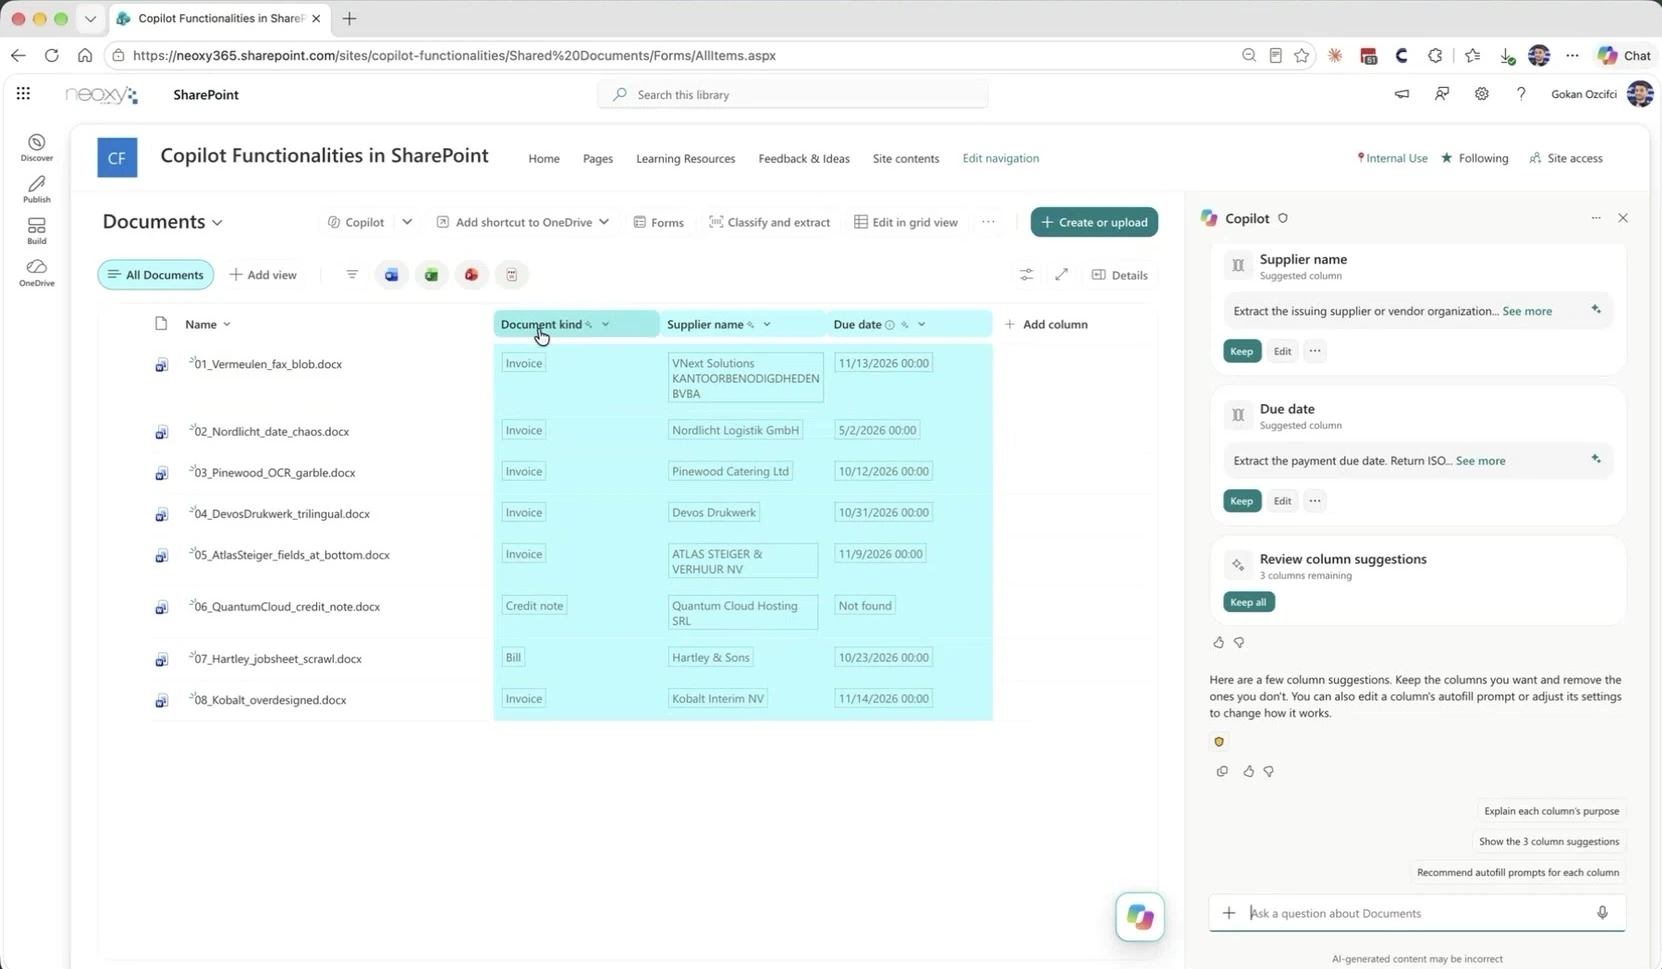Open Copilot panel more options ellipsis

[x=1596, y=218]
